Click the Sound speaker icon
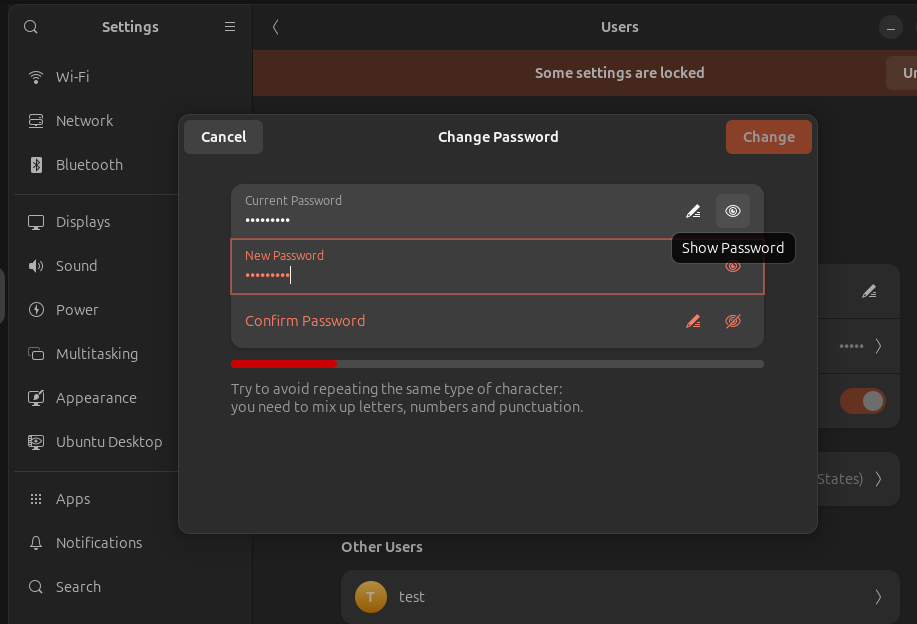 point(36,266)
